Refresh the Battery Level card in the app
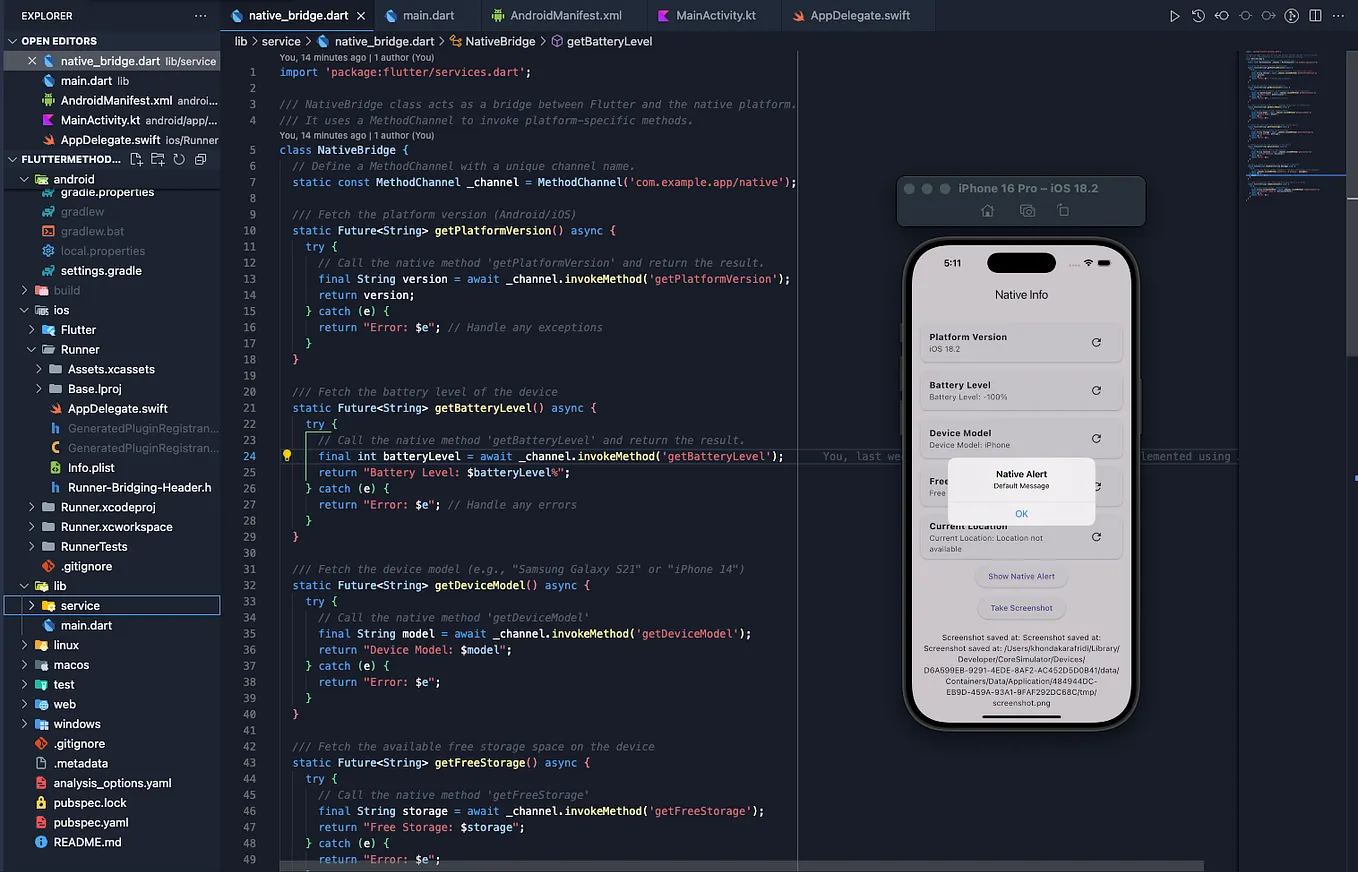 point(1096,390)
